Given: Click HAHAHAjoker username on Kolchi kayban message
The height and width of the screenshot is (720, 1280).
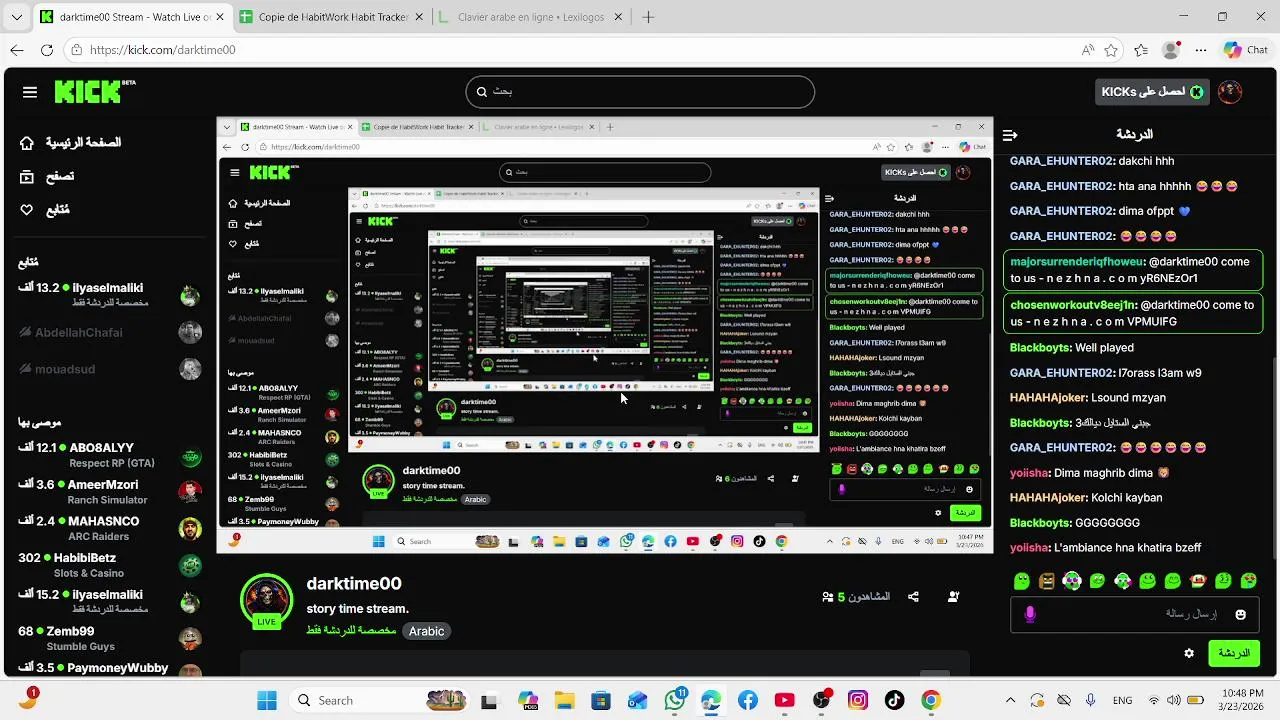Looking at the screenshot, I should pos(1048,498).
